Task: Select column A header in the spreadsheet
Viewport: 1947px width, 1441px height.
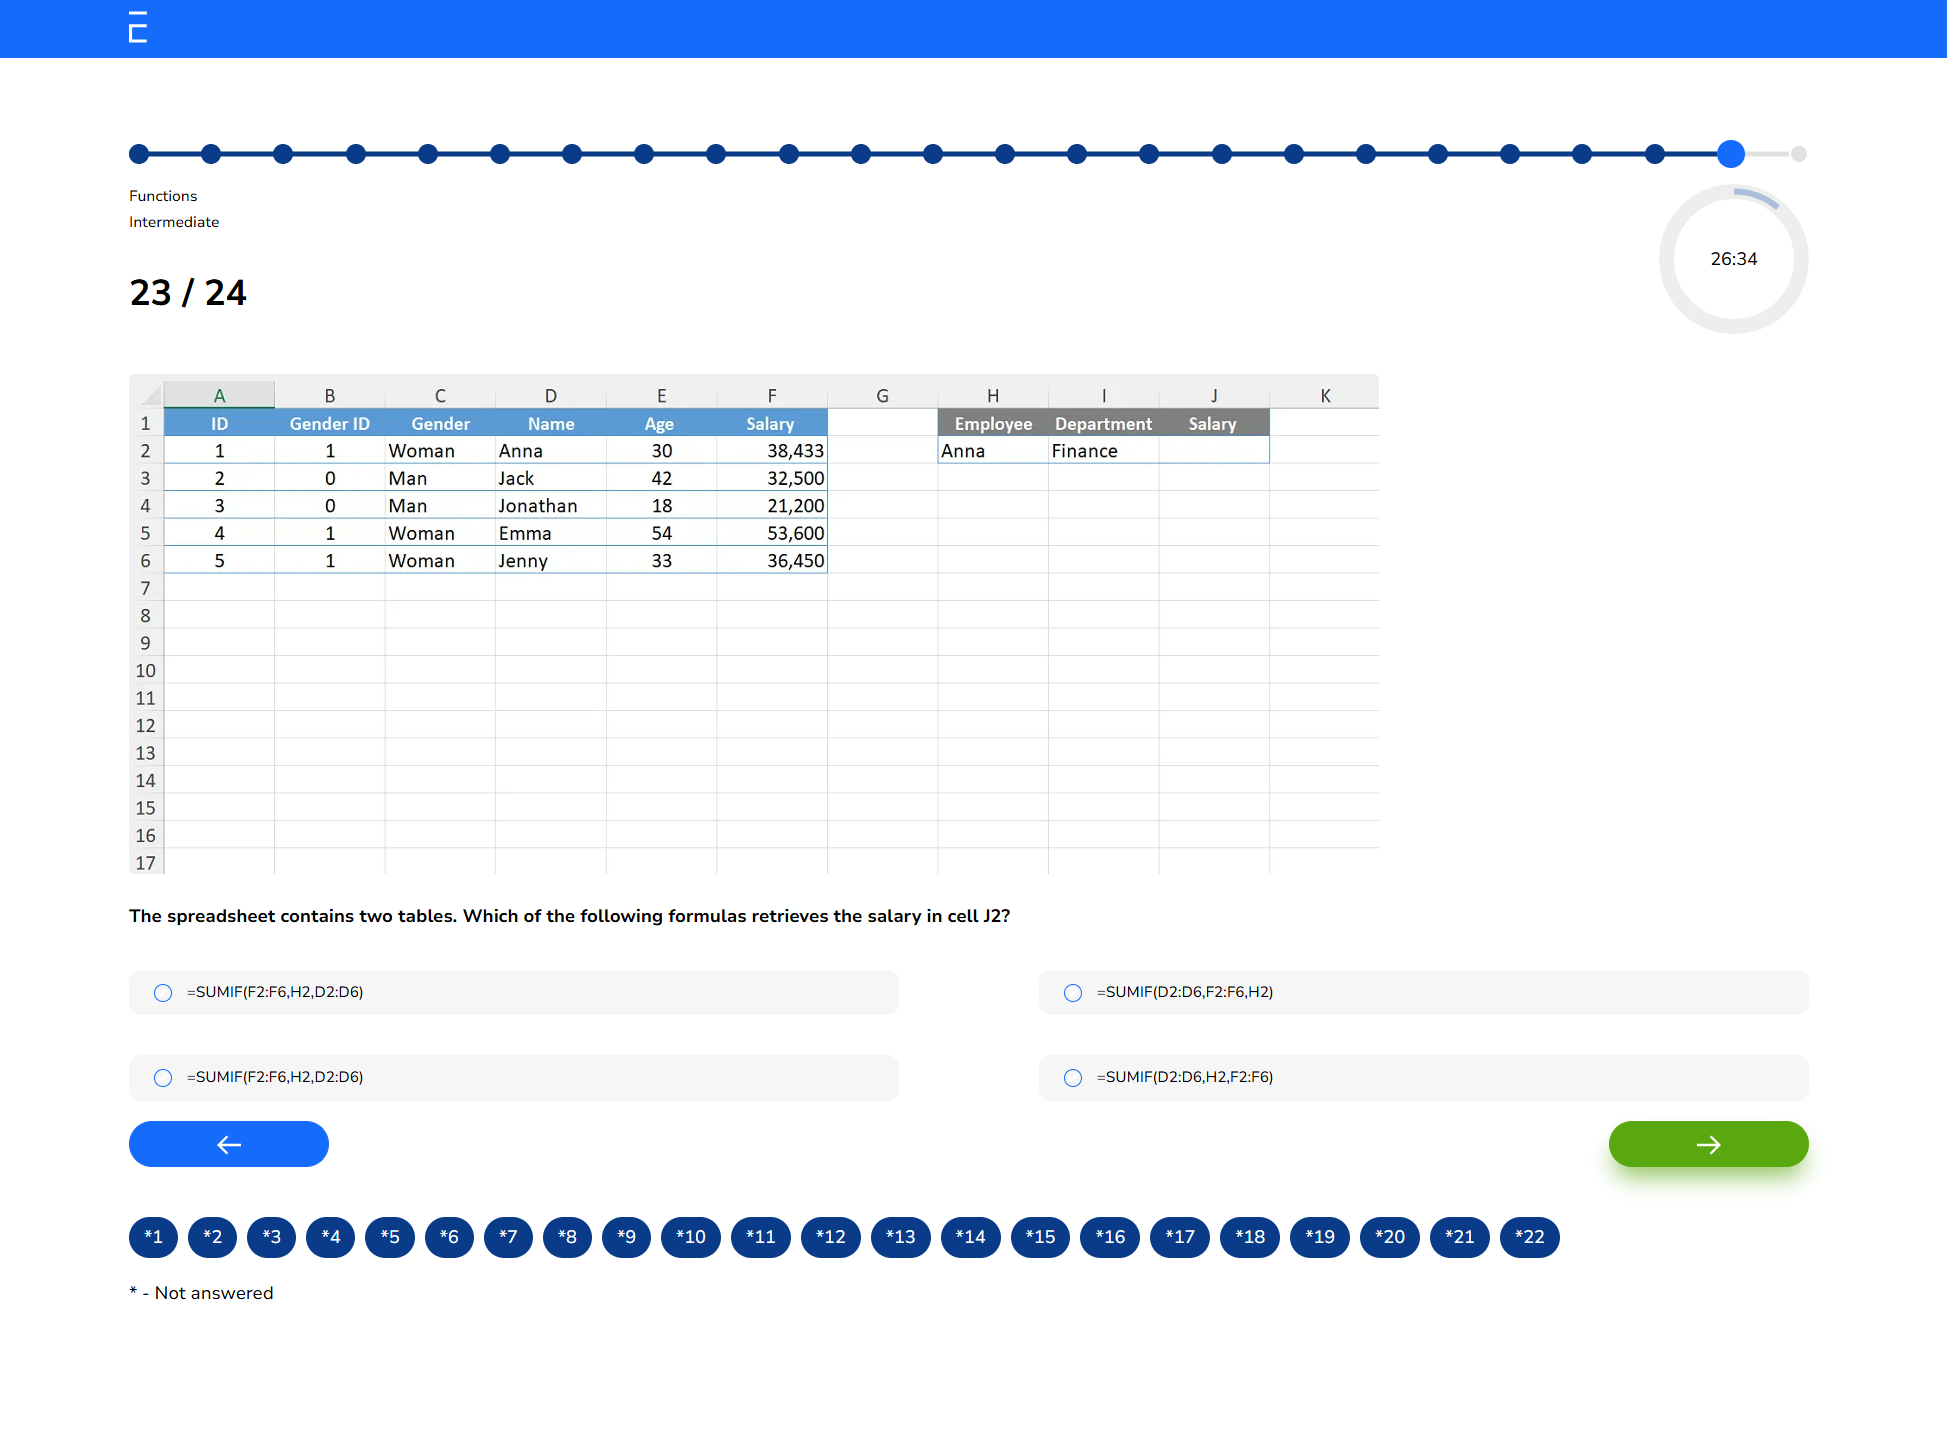Action: [219, 395]
